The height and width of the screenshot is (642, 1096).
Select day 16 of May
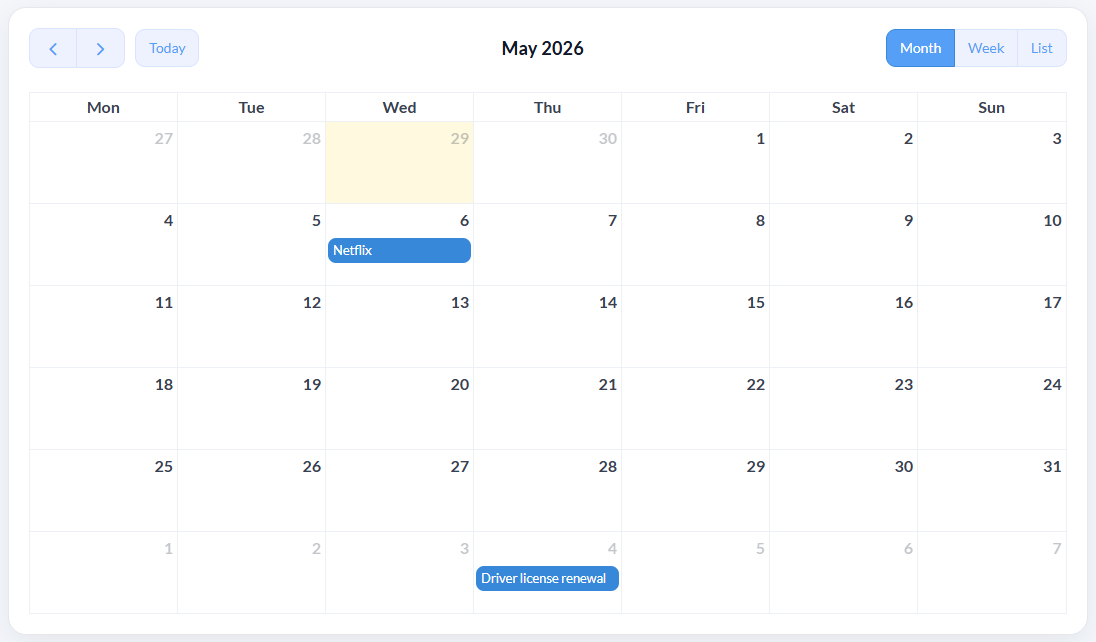844,327
